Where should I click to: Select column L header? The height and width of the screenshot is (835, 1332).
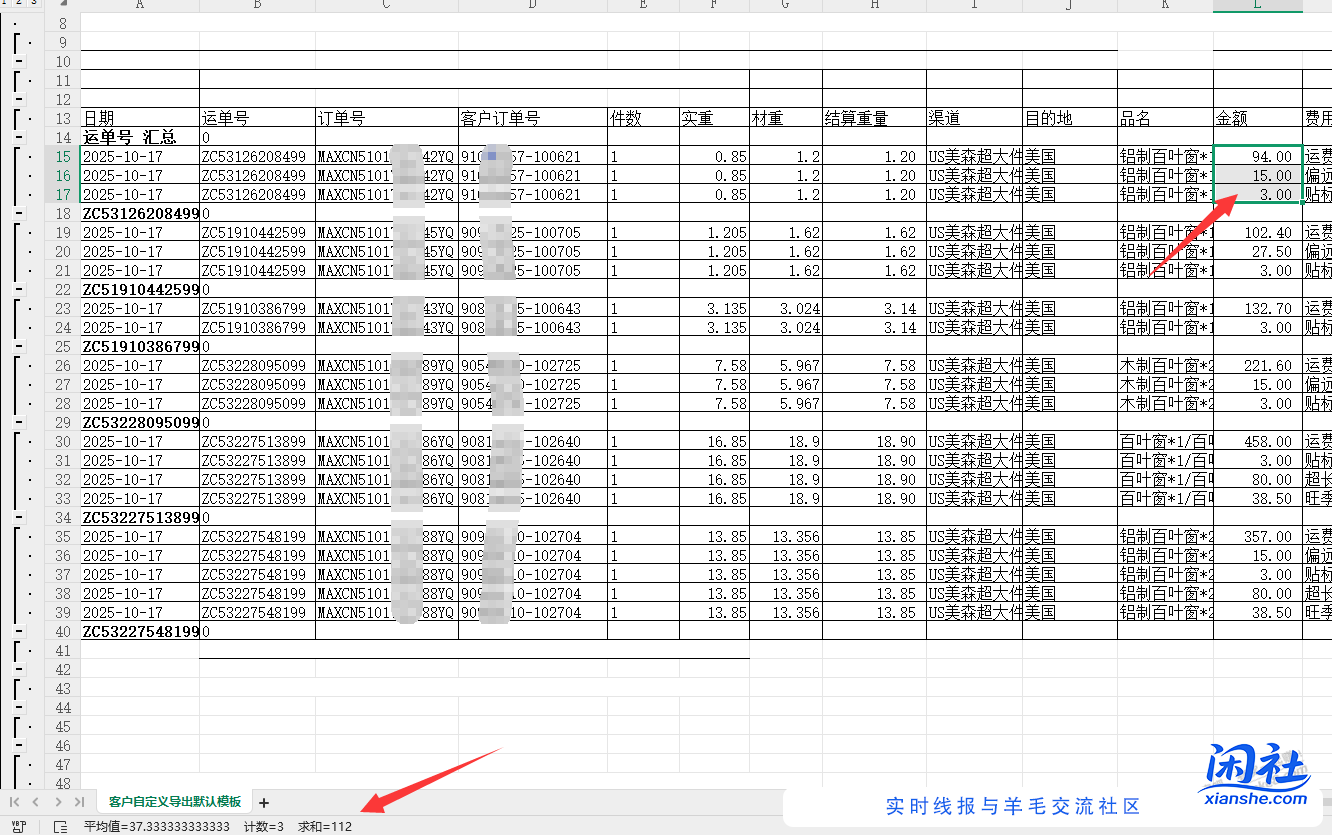coord(1257,5)
